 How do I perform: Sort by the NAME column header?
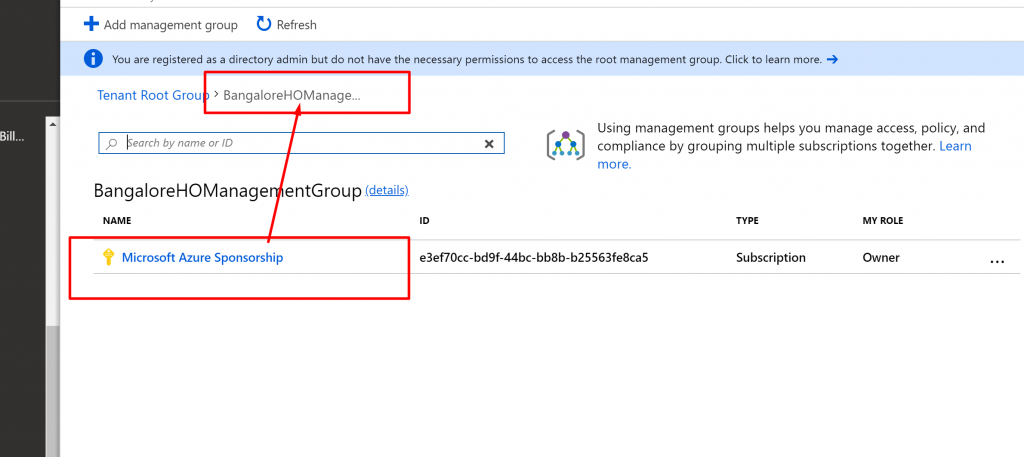pyautogui.click(x=117, y=220)
